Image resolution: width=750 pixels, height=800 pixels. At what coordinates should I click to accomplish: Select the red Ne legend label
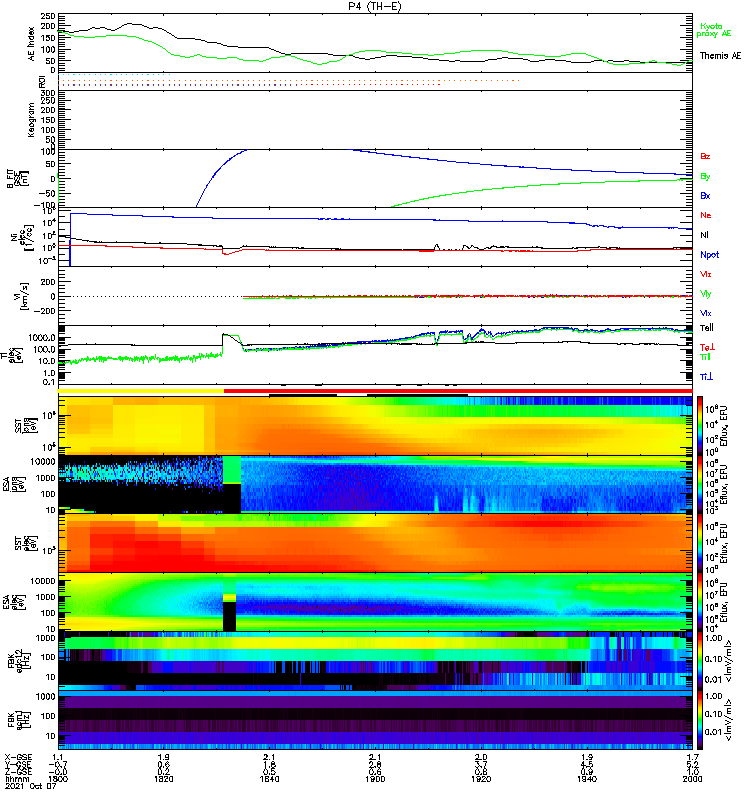point(706,215)
